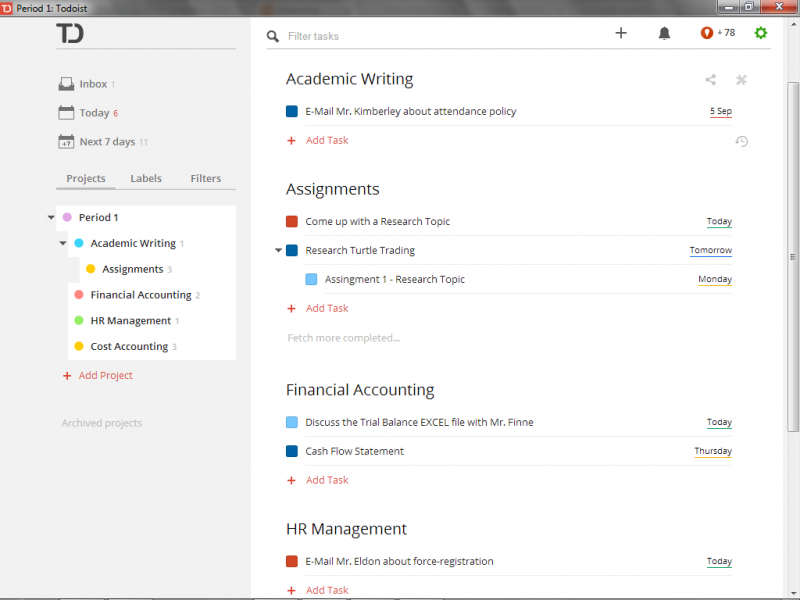800x600 pixels.
Task: Add Task under Academic Writing
Action: (x=327, y=140)
